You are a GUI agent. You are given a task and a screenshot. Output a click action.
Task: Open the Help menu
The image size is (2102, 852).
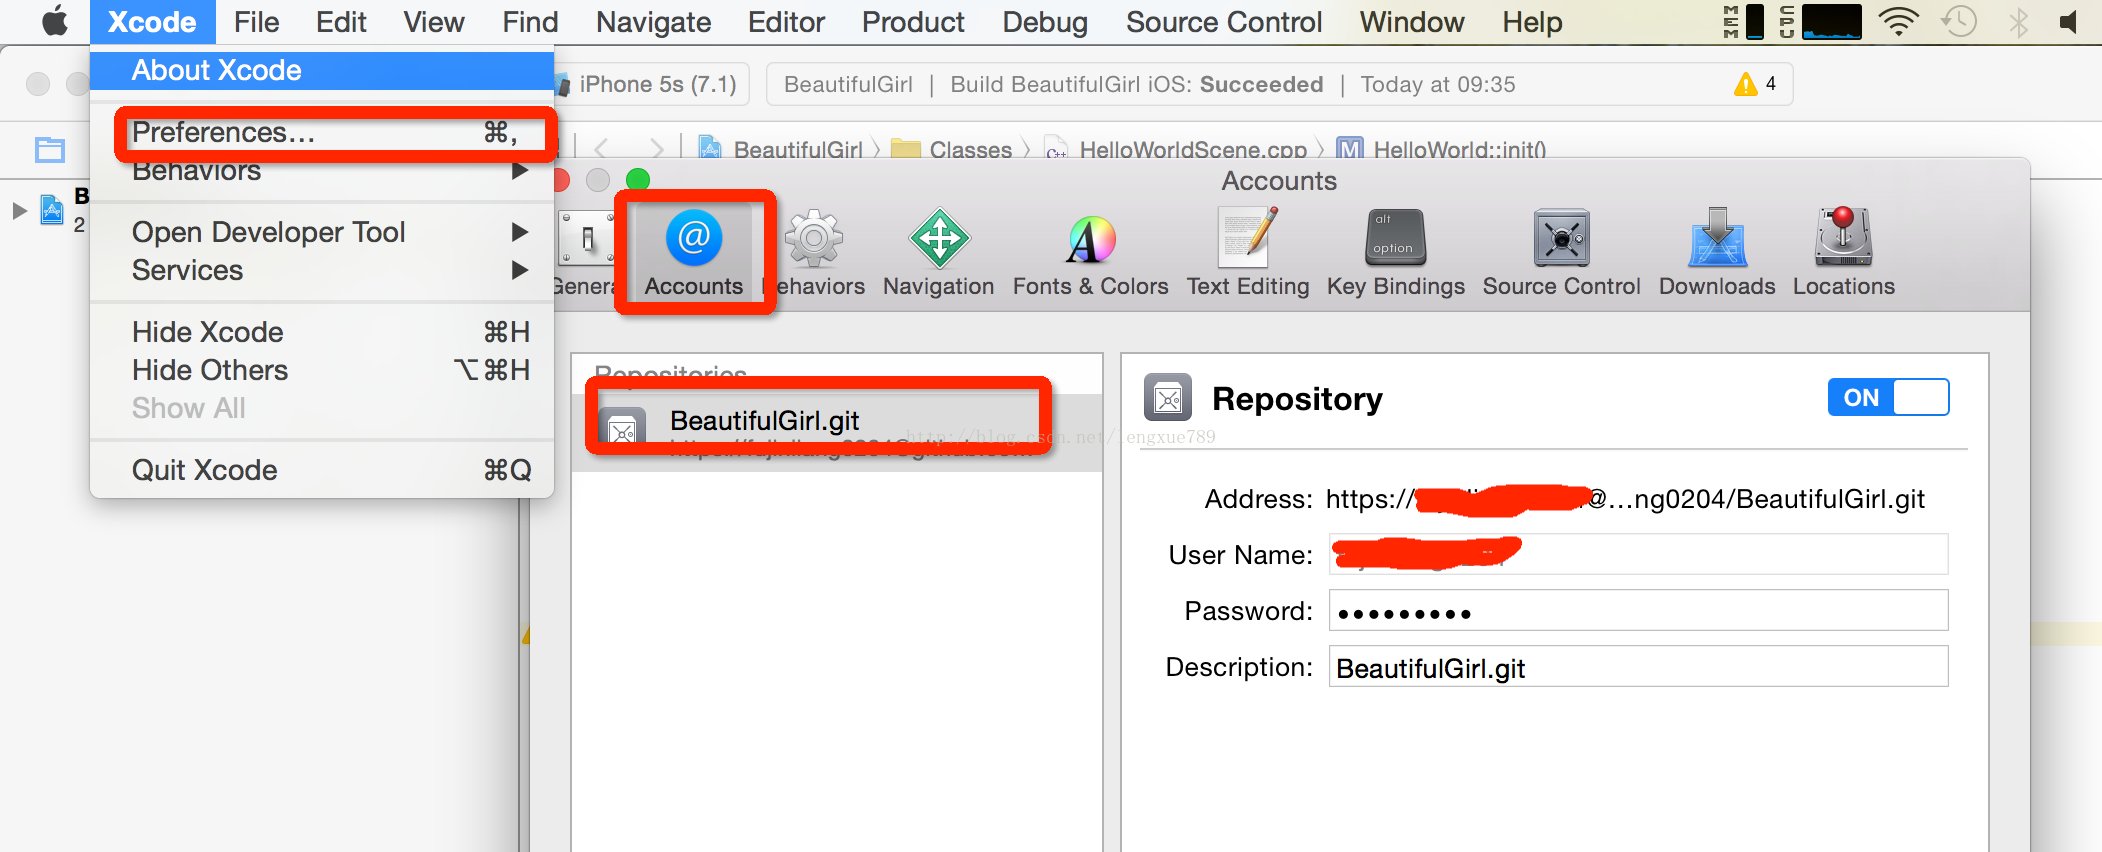coord(1532,22)
